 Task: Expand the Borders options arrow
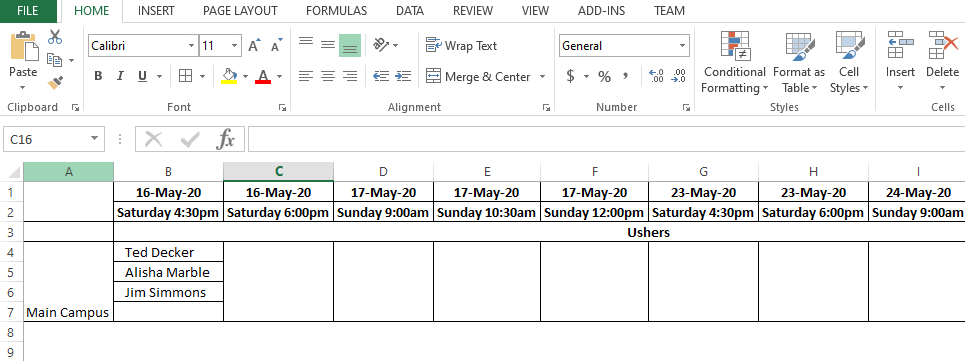click(x=202, y=76)
